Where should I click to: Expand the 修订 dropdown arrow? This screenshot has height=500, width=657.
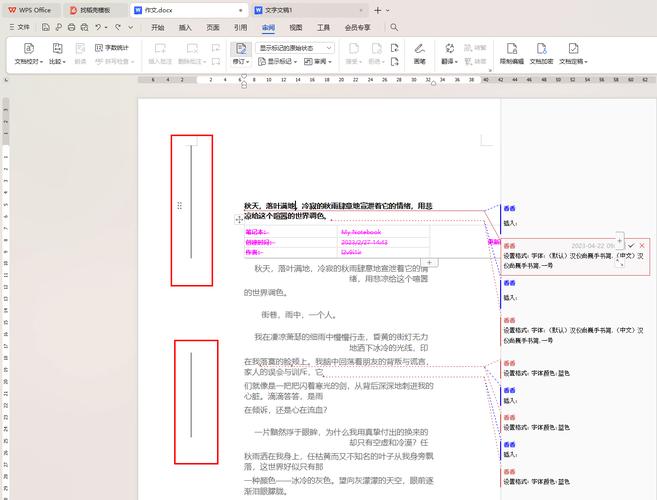pos(248,62)
